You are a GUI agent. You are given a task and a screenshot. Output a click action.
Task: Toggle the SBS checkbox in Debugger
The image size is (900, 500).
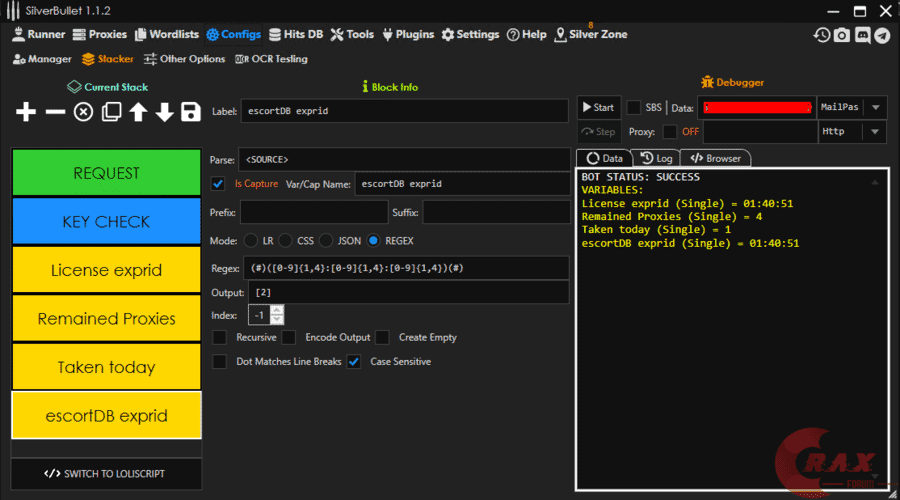pos(634,108)
